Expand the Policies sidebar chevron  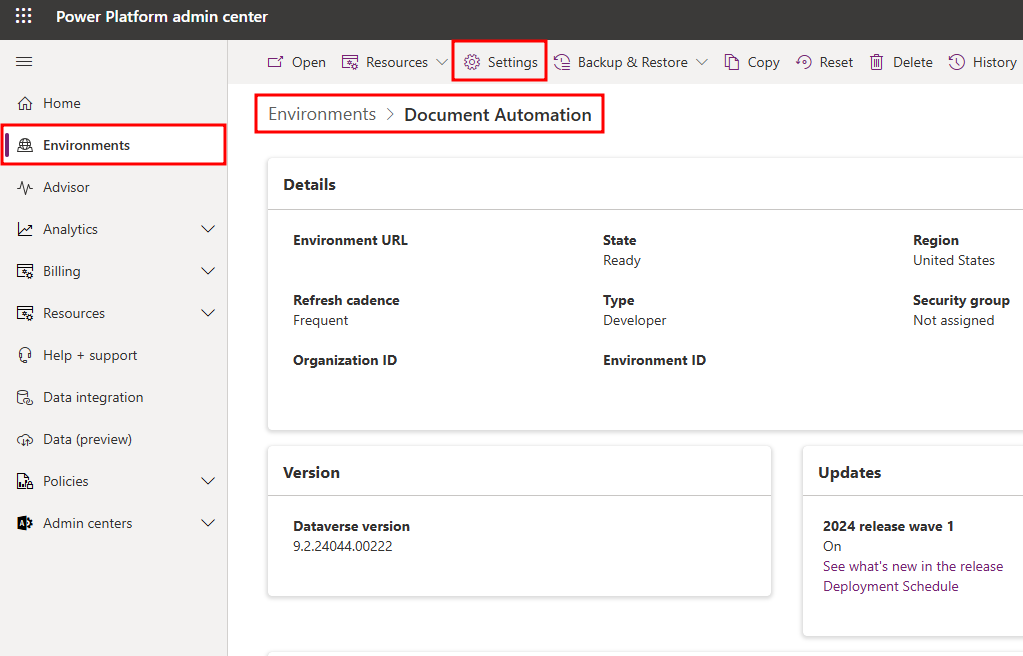[x=208, y=481]
